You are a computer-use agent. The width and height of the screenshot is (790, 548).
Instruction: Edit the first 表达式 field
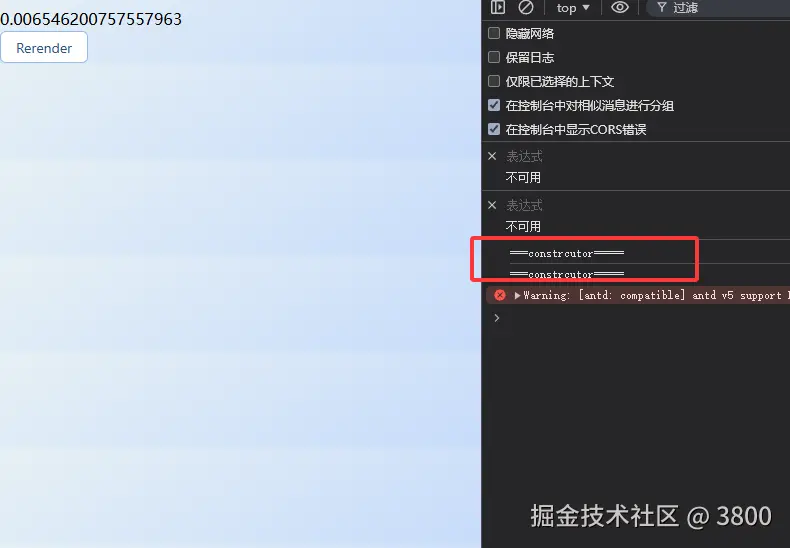pyautogui.click(x=524, y=157)
